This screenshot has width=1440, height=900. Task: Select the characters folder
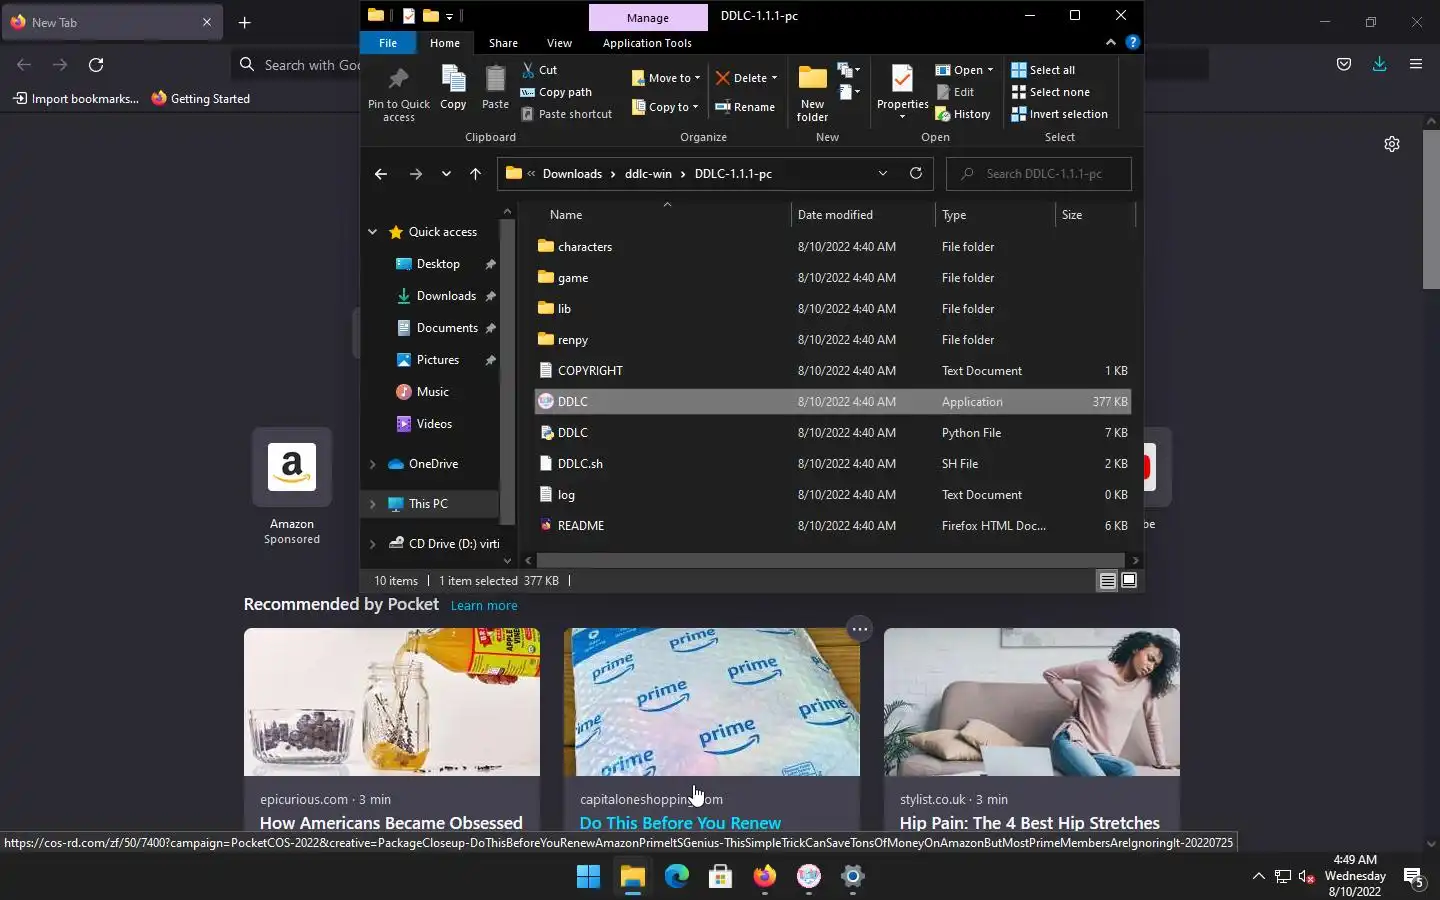pyautogui.click(x=832, y=246)
